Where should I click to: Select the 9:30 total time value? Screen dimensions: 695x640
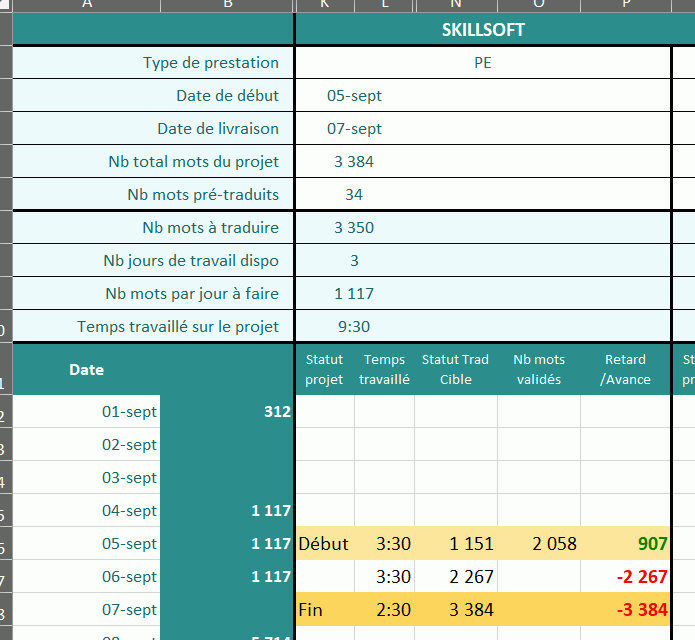tap(354, 327)
